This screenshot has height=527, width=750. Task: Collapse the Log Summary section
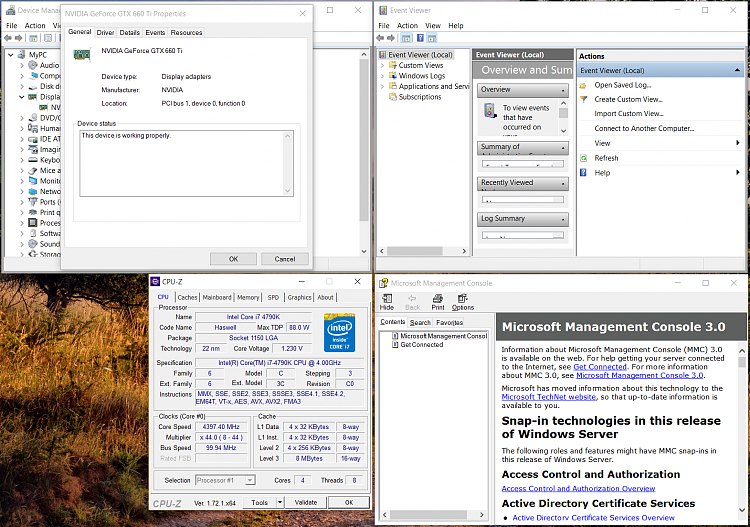(x=563, y=219)
